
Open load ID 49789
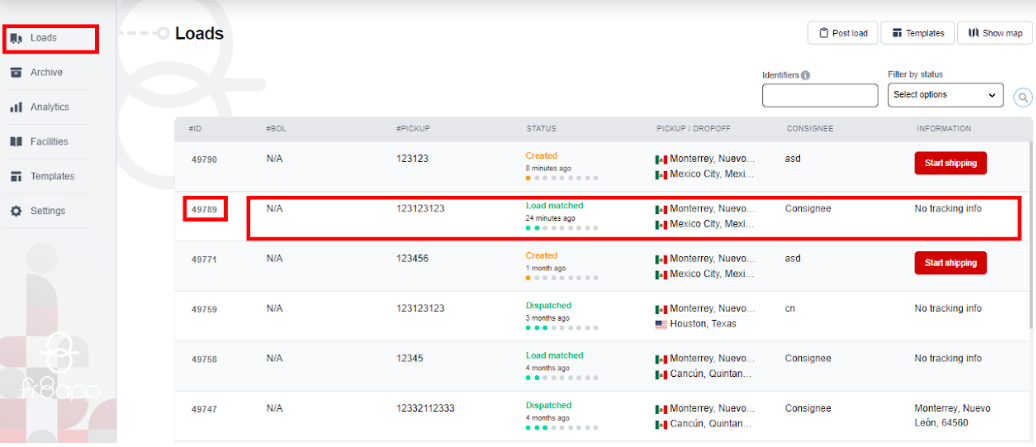coord(204,209)
